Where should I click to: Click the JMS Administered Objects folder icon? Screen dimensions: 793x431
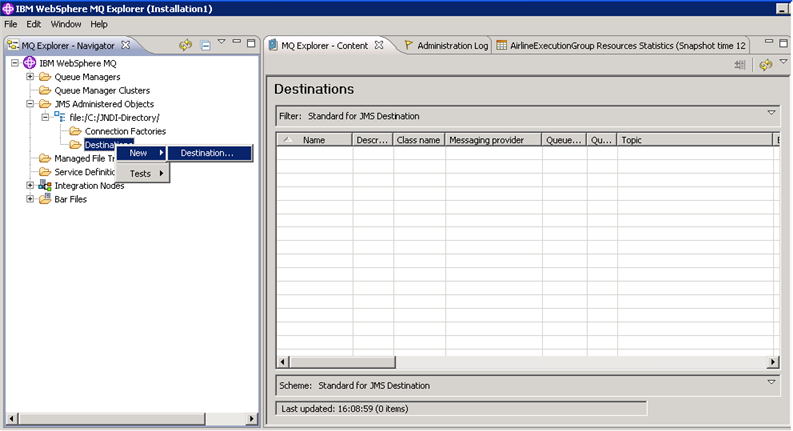[45, 104]
